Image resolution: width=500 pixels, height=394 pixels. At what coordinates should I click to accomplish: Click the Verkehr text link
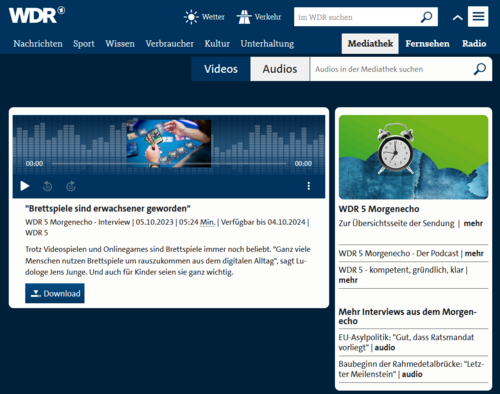[x=268, y=17]
